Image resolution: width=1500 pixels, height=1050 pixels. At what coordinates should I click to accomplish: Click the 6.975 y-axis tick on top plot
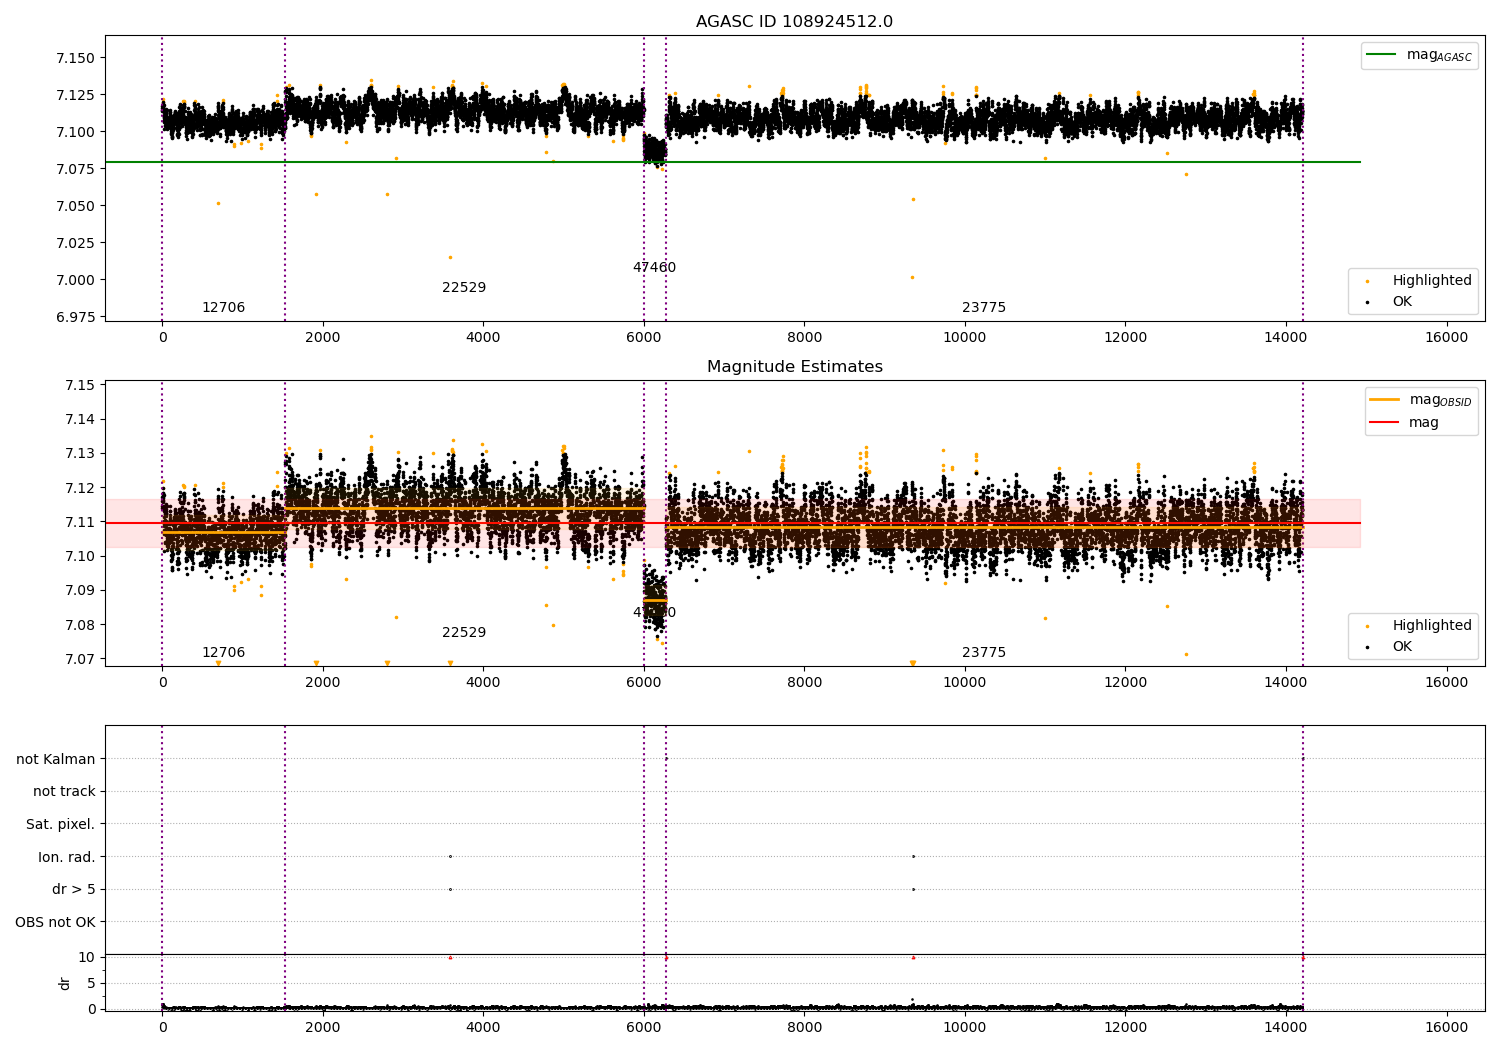(75, 317)
